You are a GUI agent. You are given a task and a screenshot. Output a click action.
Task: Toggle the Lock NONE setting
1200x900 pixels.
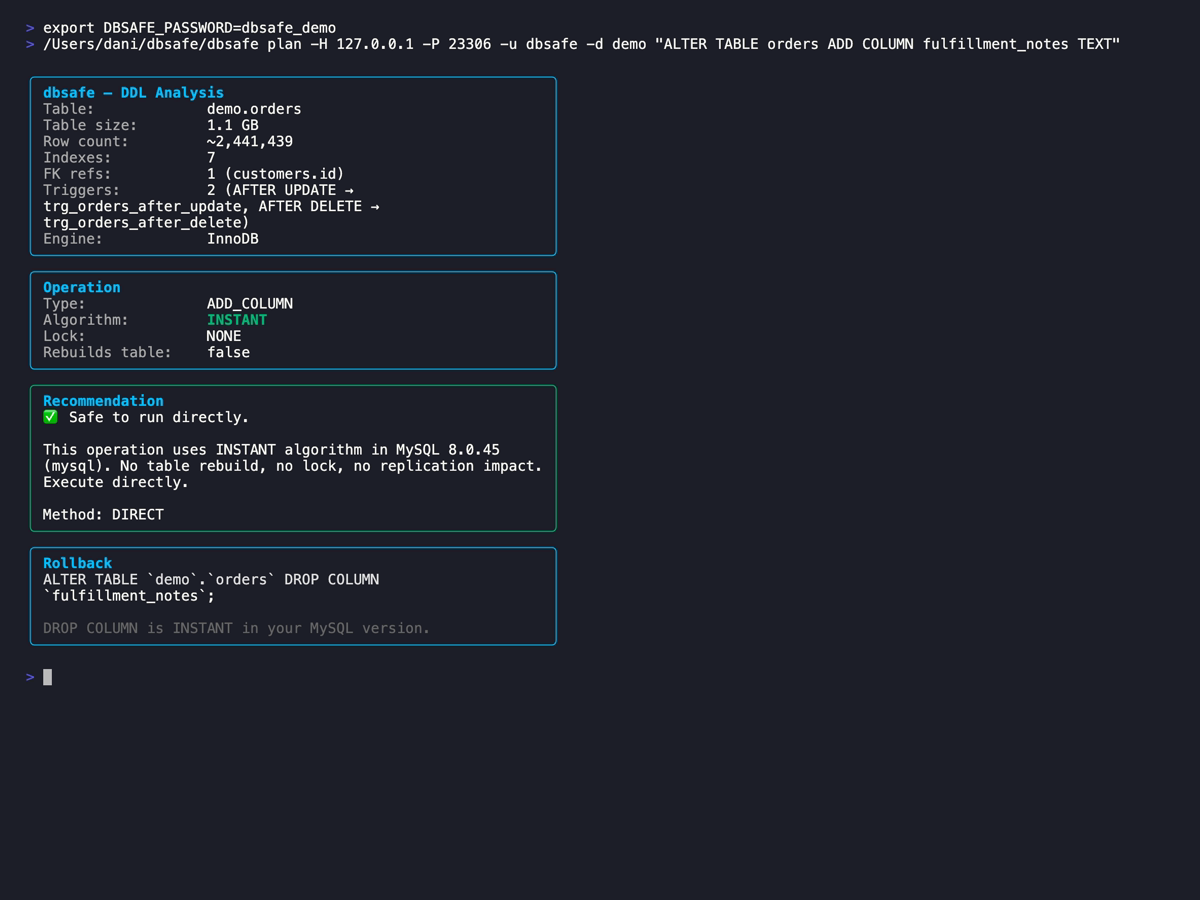click(224, 335)
